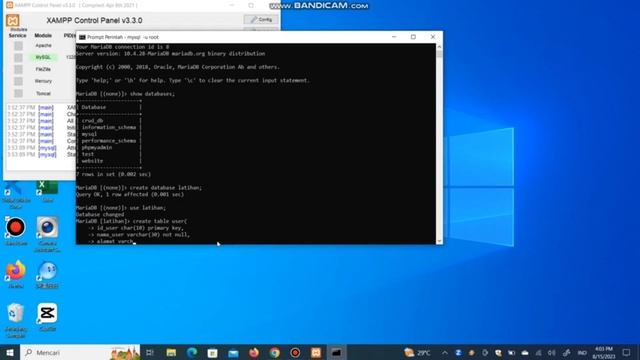Screen dimensions: 640x360
Task: Toggle FileZilla service checkbox in XAMPP
Action: [x=18, y=69]
